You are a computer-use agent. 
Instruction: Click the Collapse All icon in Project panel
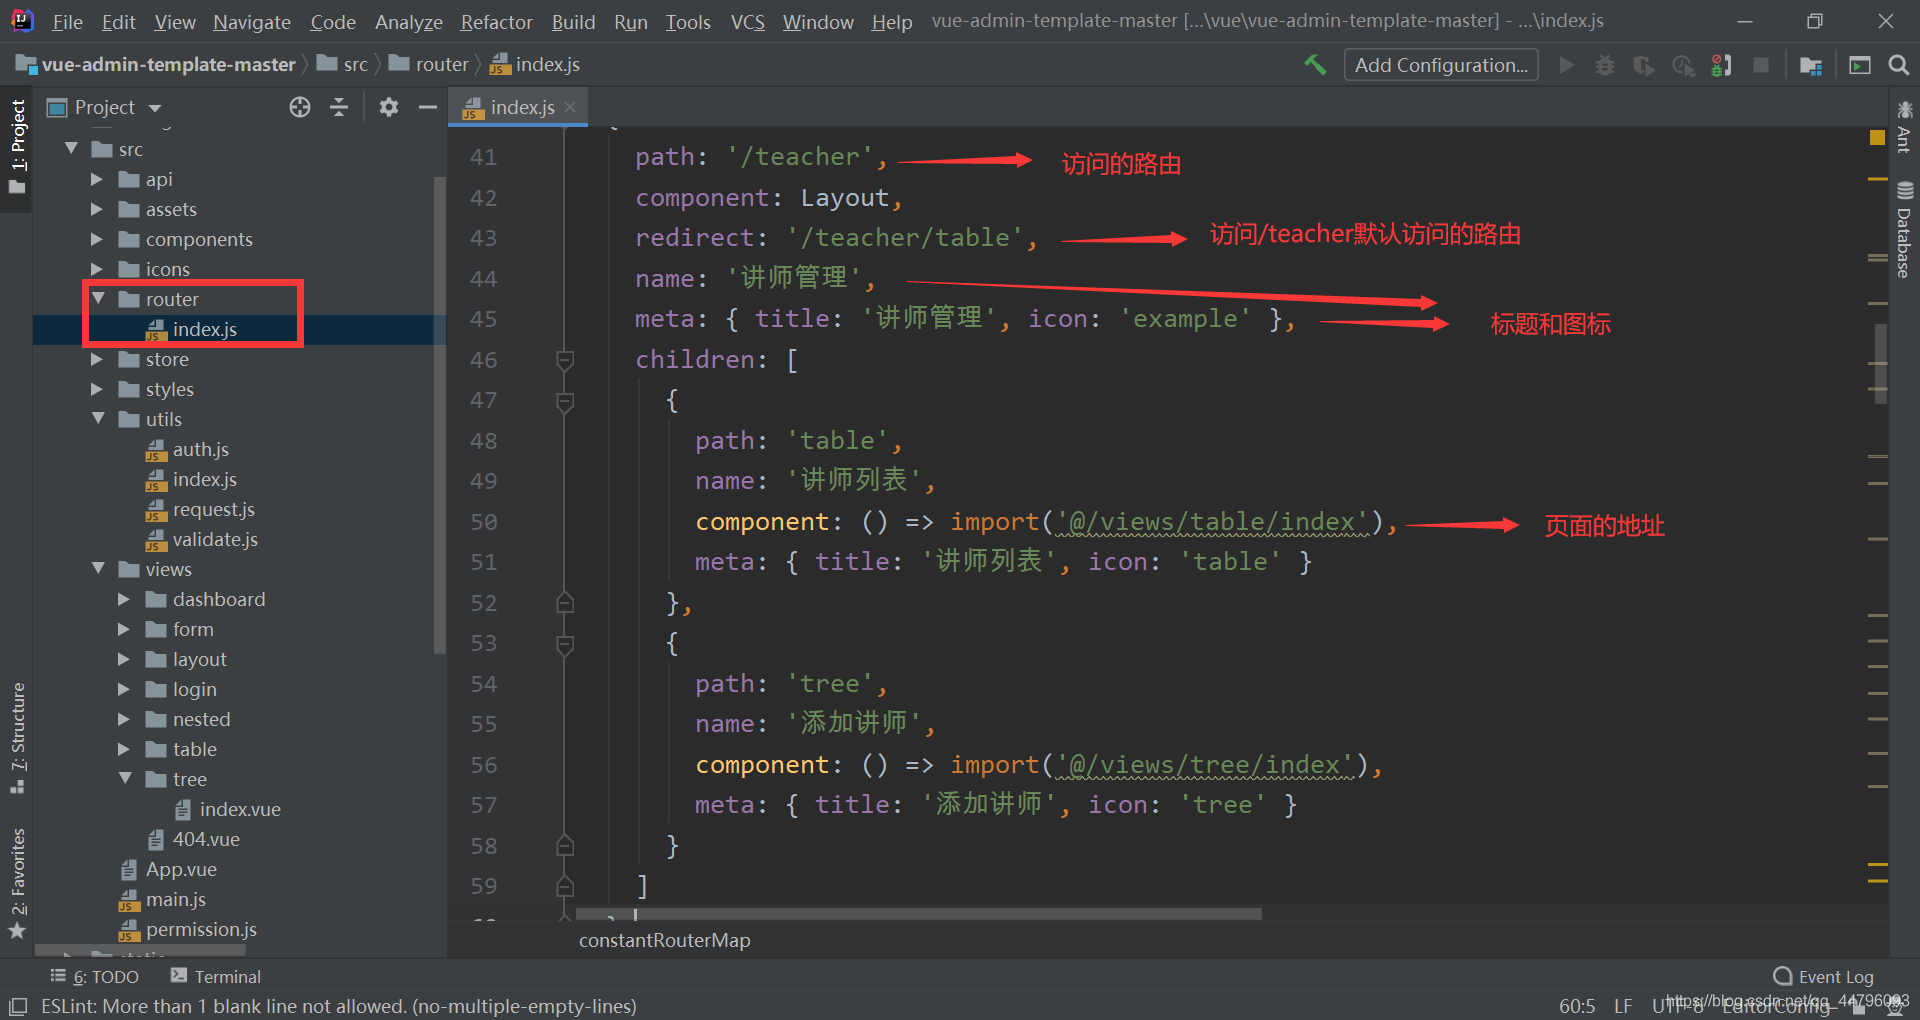[x=339, y=107]
